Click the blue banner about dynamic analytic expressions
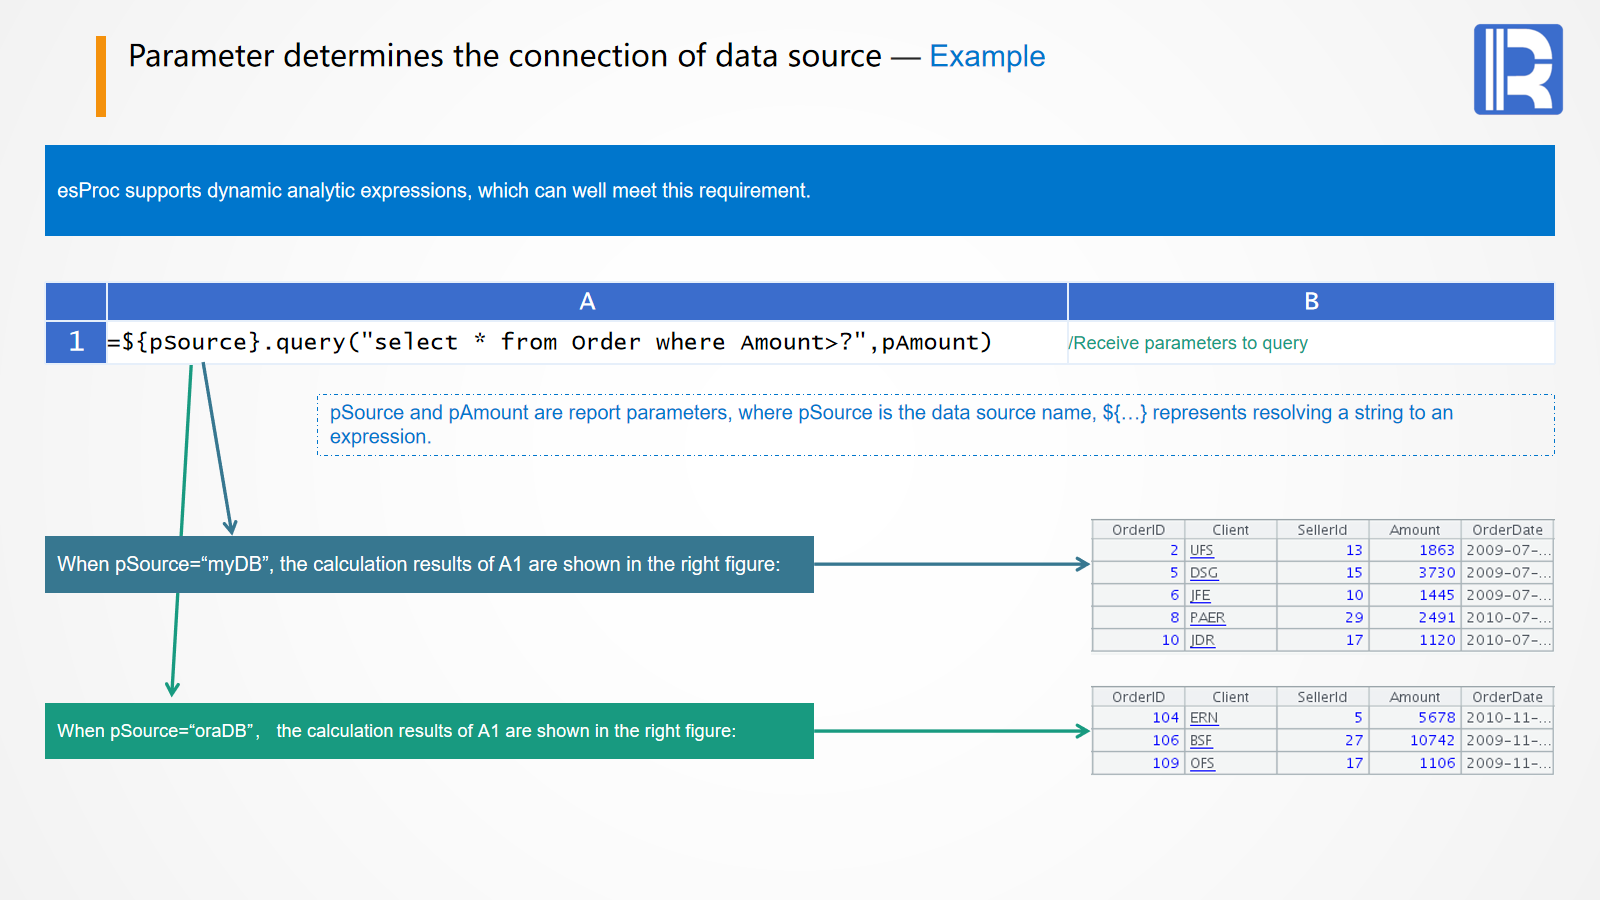Image resolution: width=1600 pixels, height=900 pixels. (799, 190)
